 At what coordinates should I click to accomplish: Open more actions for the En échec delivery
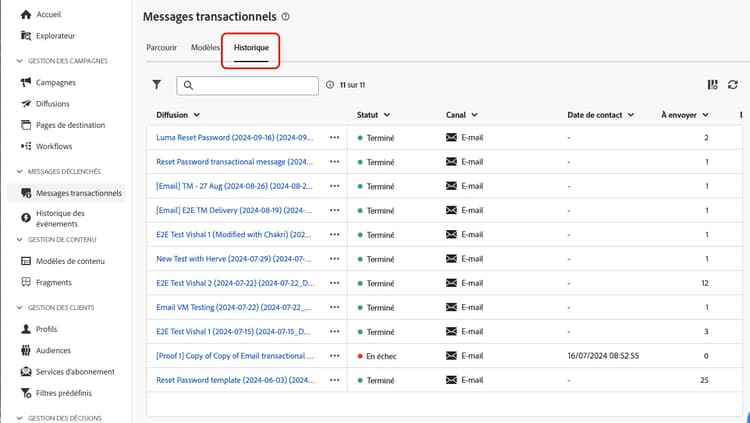[334, 356]
